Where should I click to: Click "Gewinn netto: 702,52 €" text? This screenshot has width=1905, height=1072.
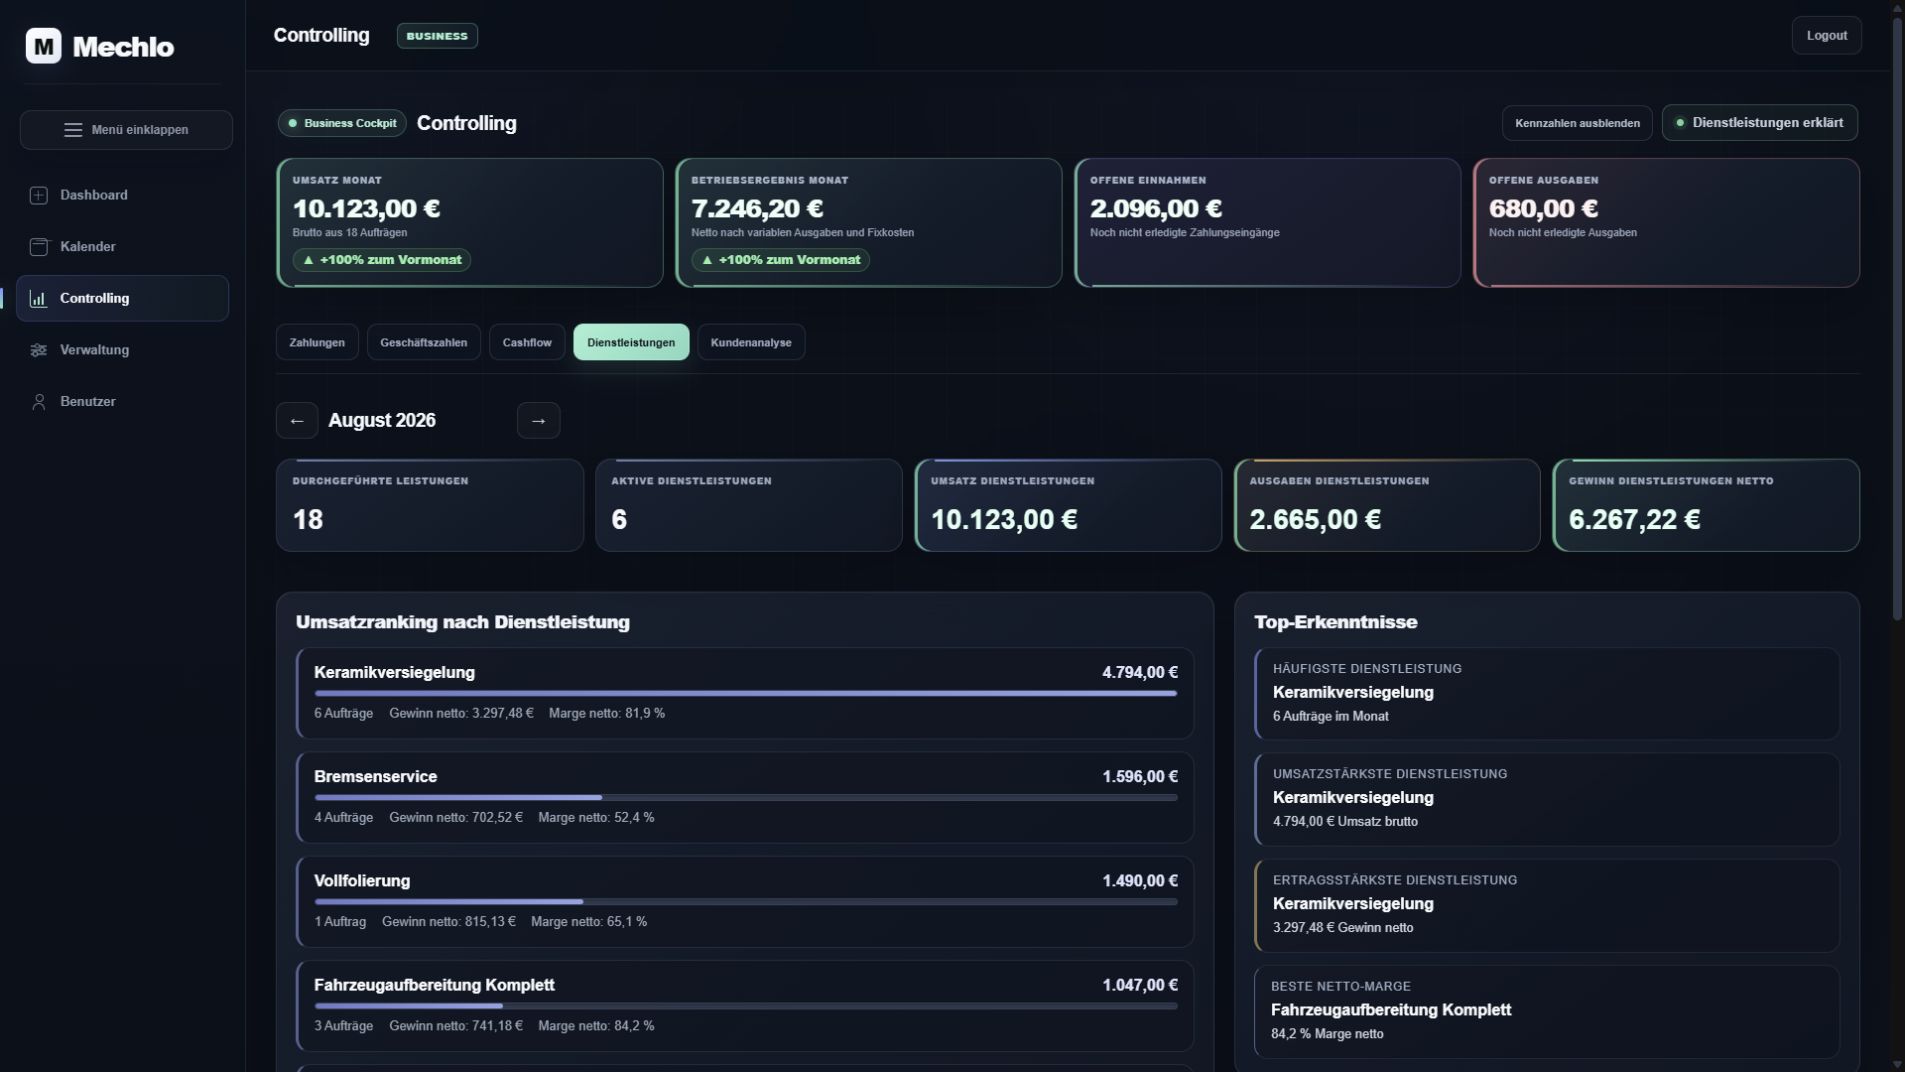[x=456, y=818]
